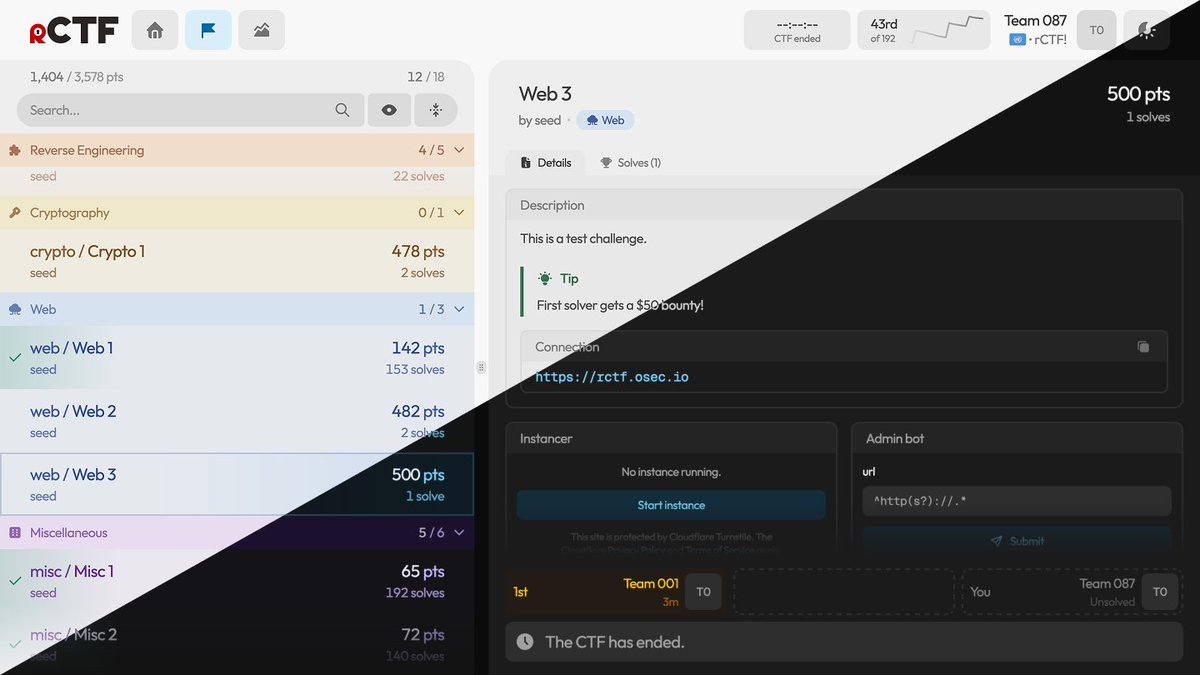1200x675 pixels.
Task: Click the search magnifier icon
Action: pyautogui.click(x=342, y=110)
